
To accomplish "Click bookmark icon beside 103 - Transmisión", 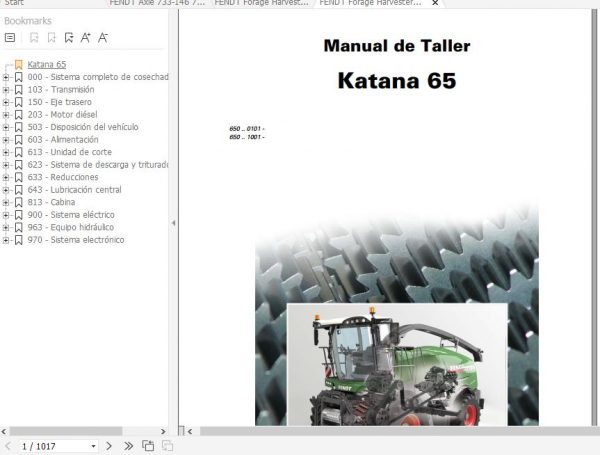I will tap(19, 90).
